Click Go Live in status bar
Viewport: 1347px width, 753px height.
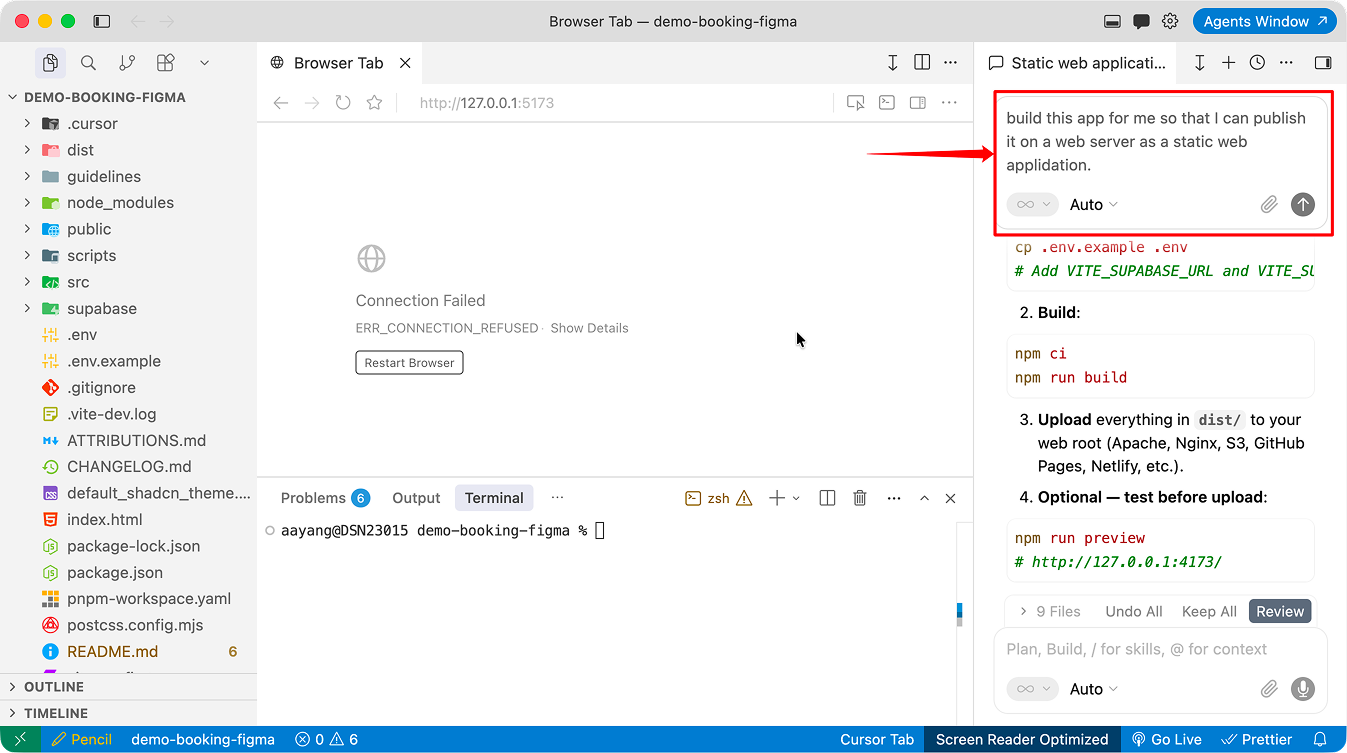click(1166, 740)
